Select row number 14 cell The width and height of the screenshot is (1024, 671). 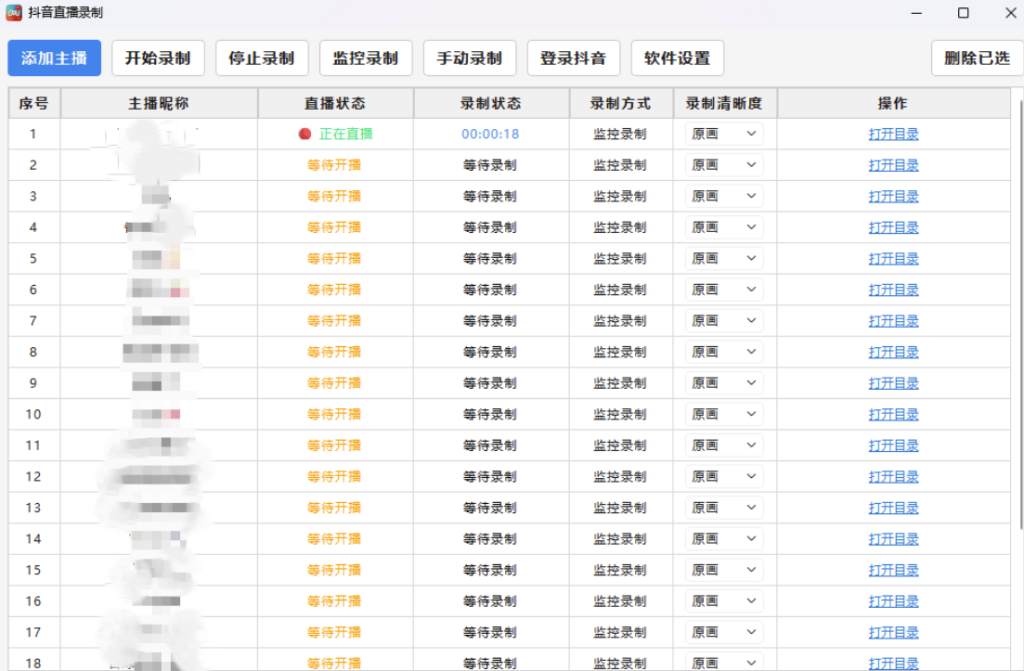33,539
